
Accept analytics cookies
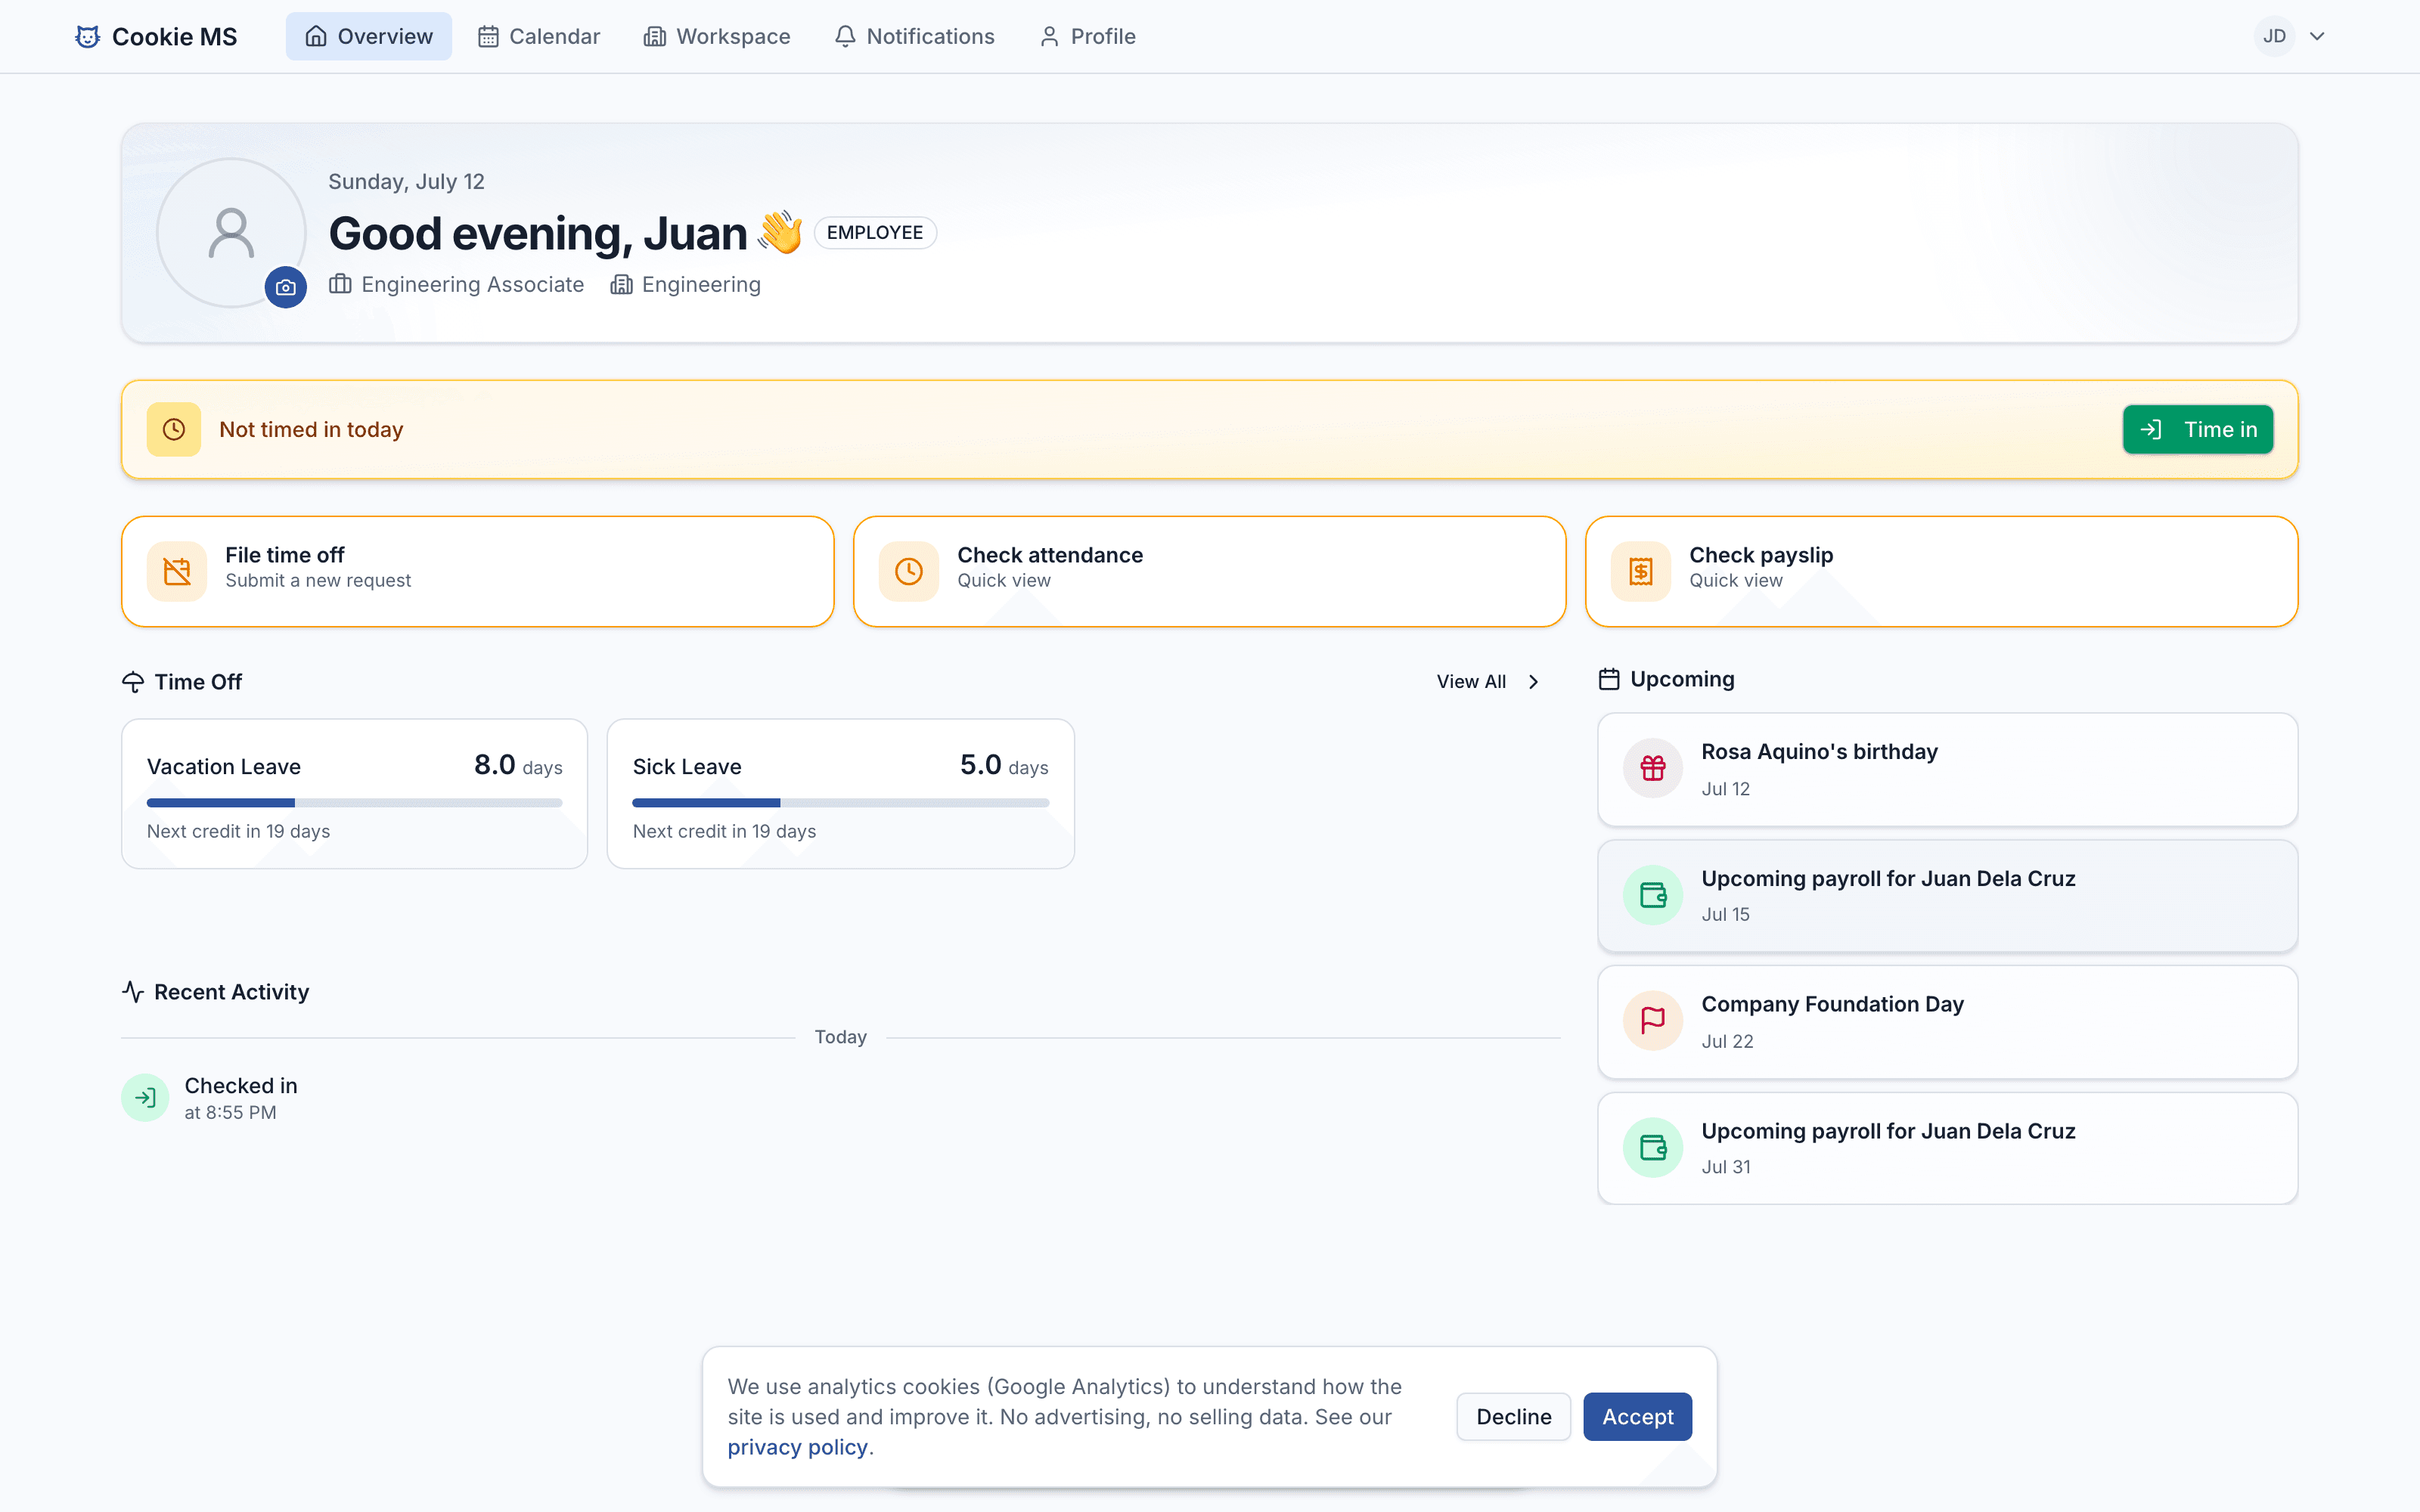pyautogui.click(x=1637, y=1417)
